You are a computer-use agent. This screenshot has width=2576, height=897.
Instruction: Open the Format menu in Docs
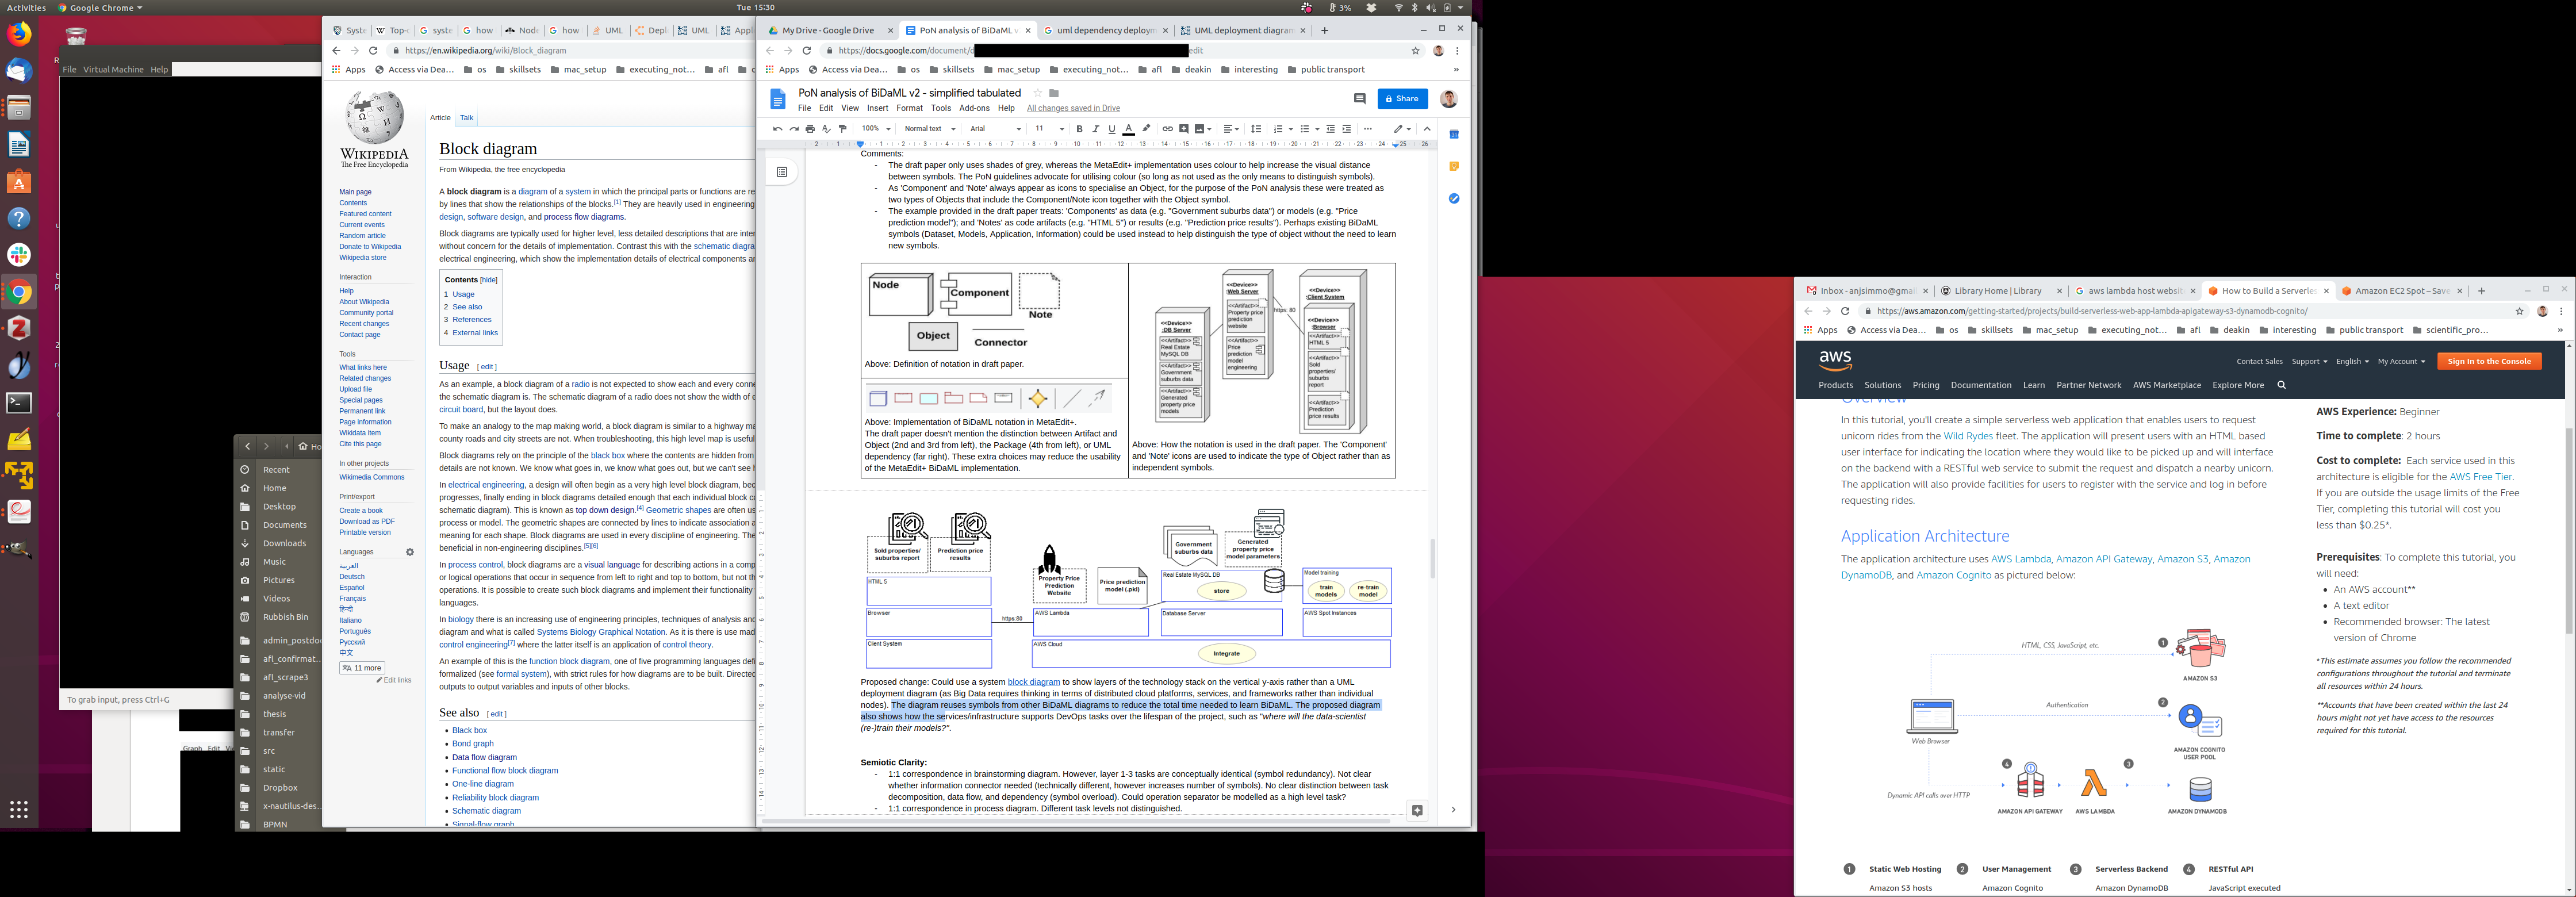coord(909,108)
